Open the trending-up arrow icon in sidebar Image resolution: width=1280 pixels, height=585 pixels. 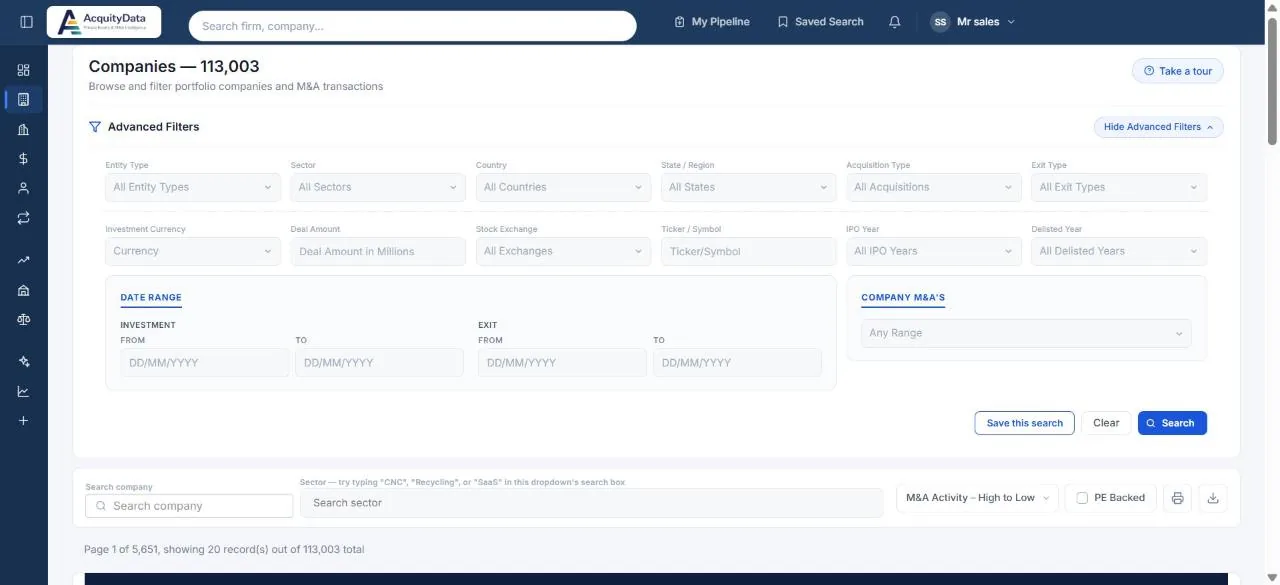[x=24, y=260]
